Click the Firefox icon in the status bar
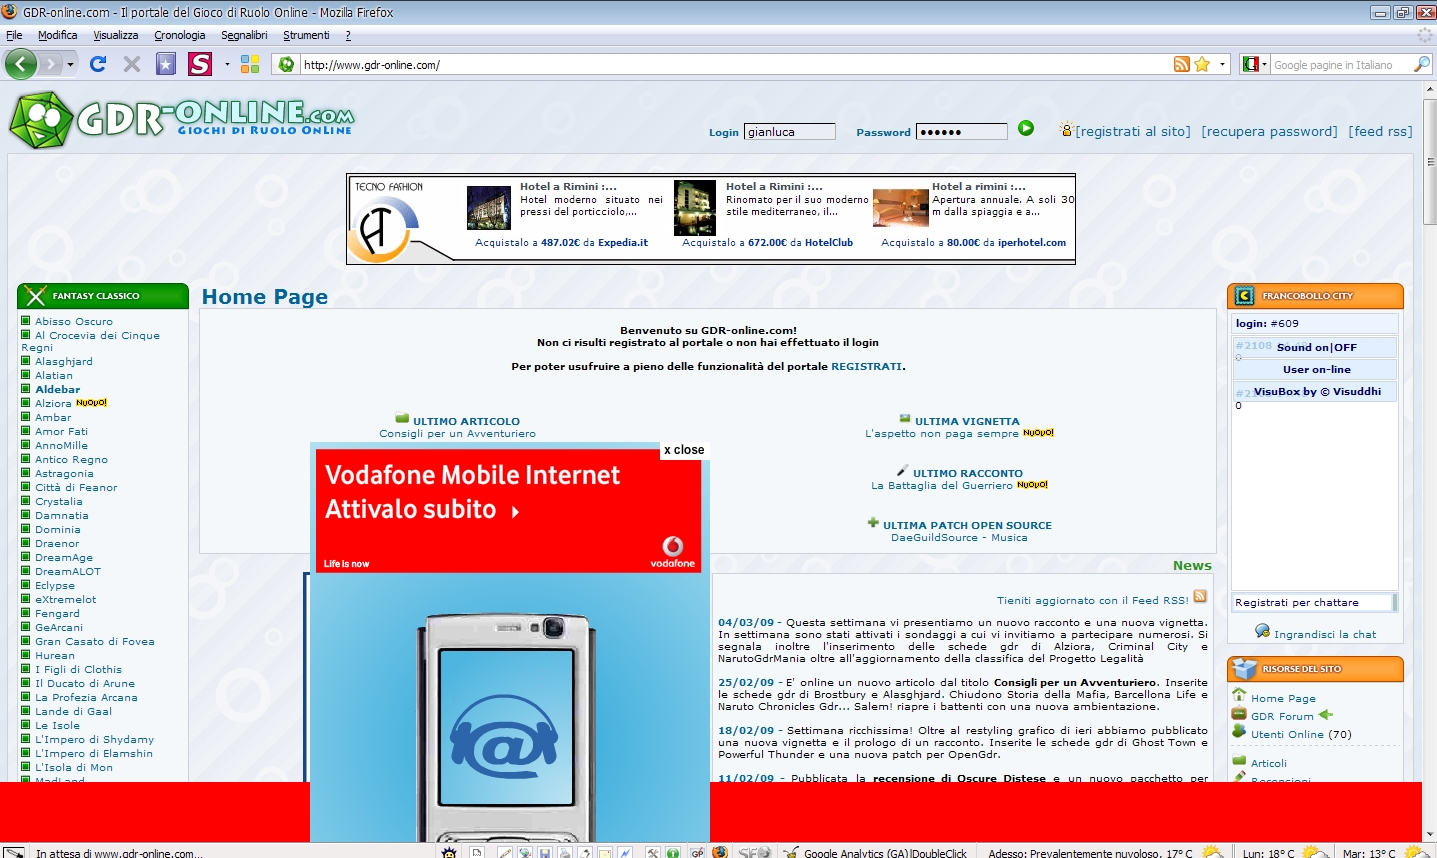This screenshot has width=1437, height=858. click(720, 852)
